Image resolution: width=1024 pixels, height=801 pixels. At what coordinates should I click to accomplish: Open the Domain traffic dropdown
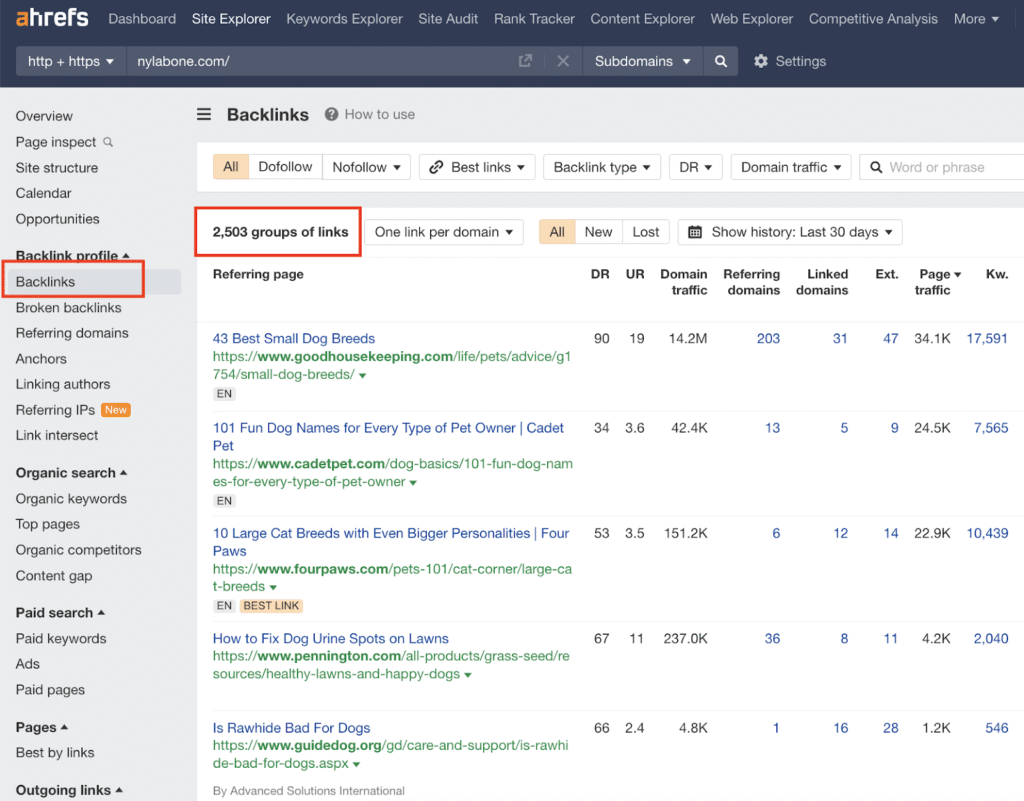pos(791,167)
